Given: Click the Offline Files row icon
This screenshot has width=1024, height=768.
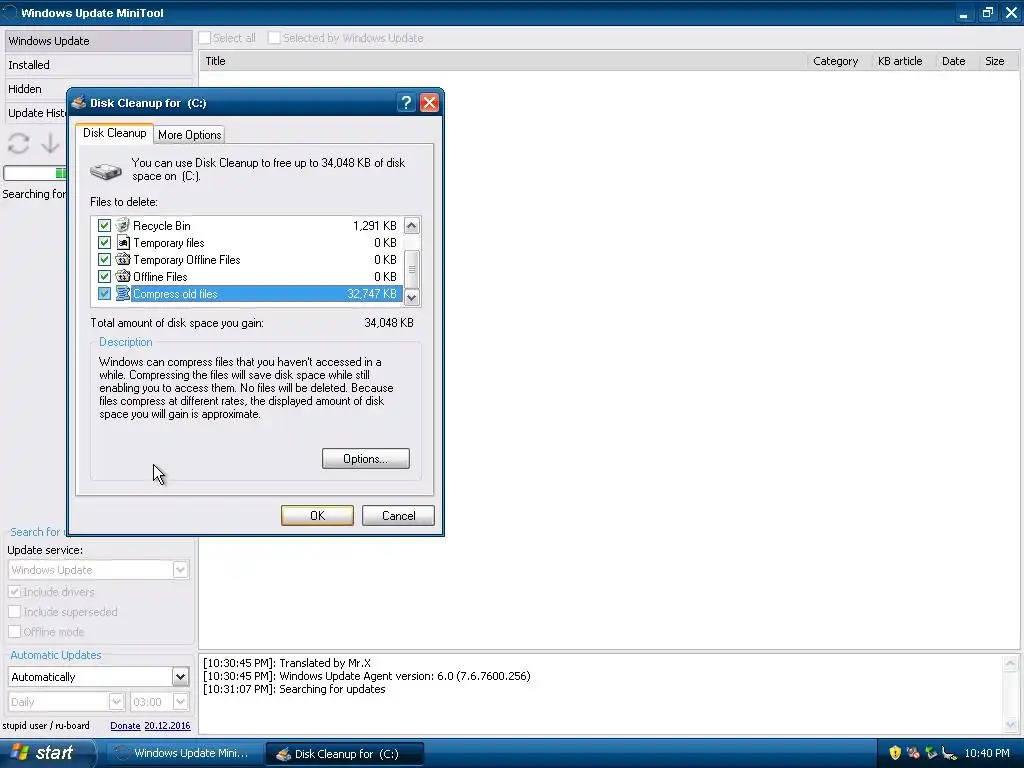Looking at the screenshot, I should pos(123,276).
